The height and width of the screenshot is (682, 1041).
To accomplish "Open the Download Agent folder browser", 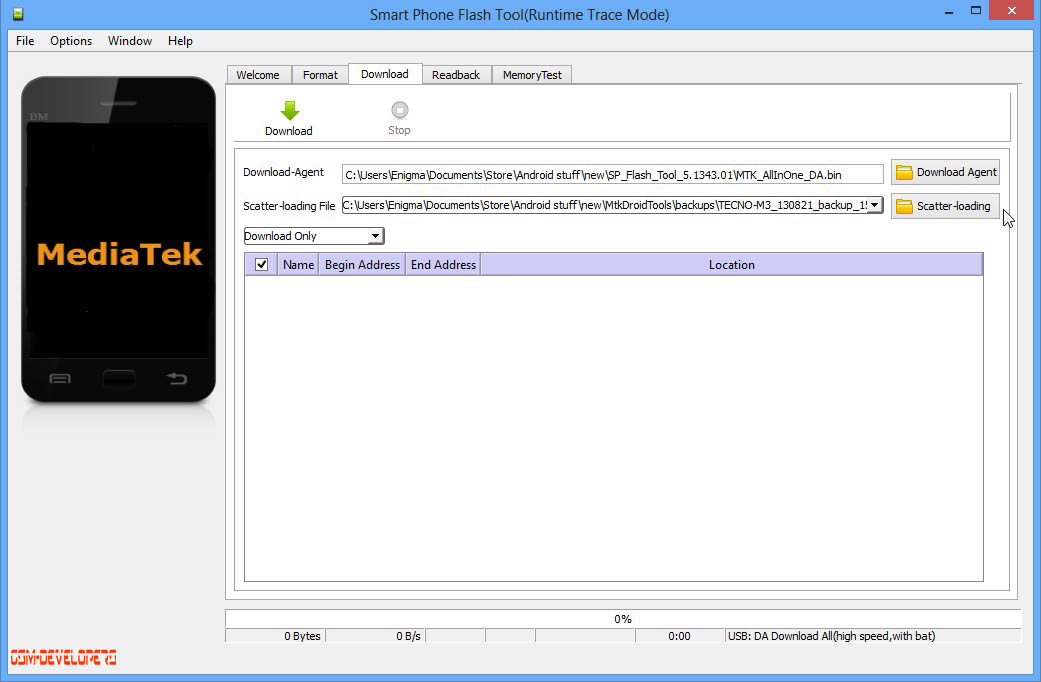I will (x=945, y=173).
